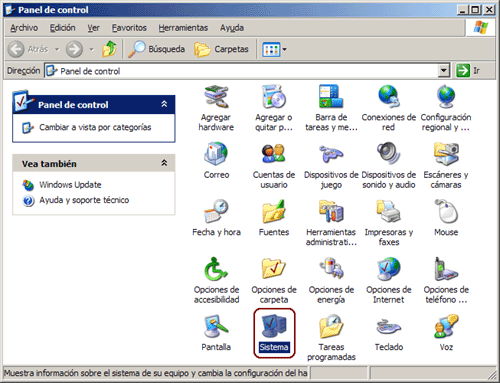Open the Mouse icon
The image size is (500, 383).
point(446,211)
